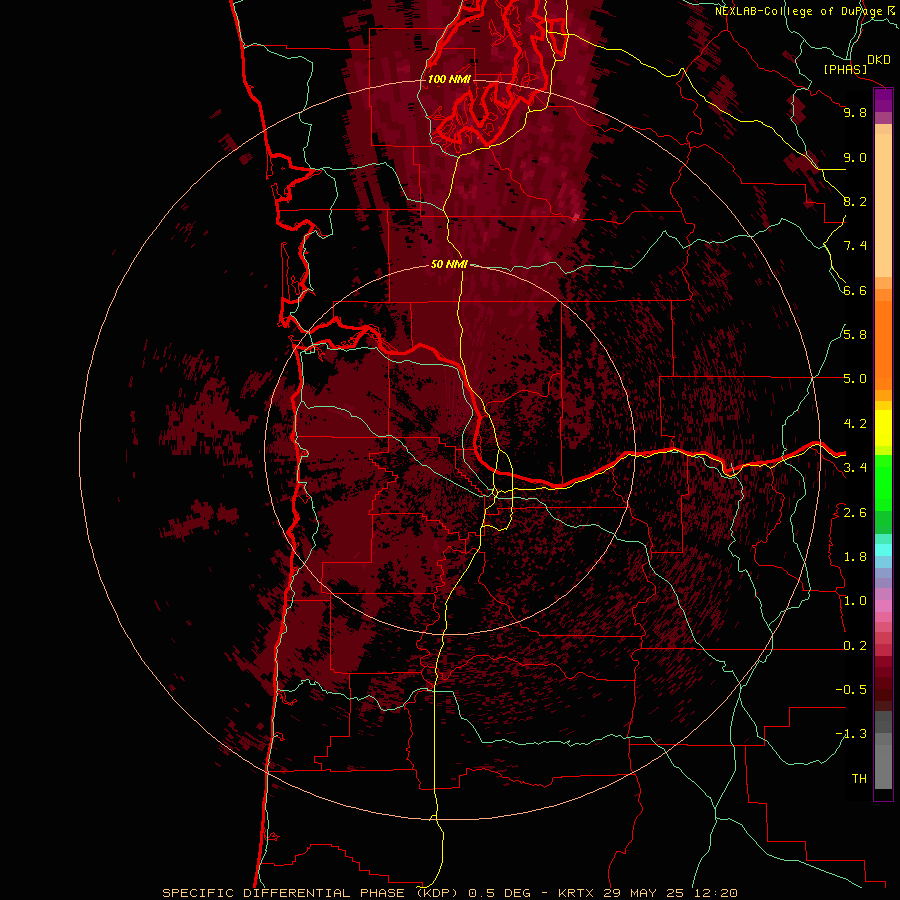Click the TH legend label
Screen dimensions: 900x900
(x=859, y=779)
